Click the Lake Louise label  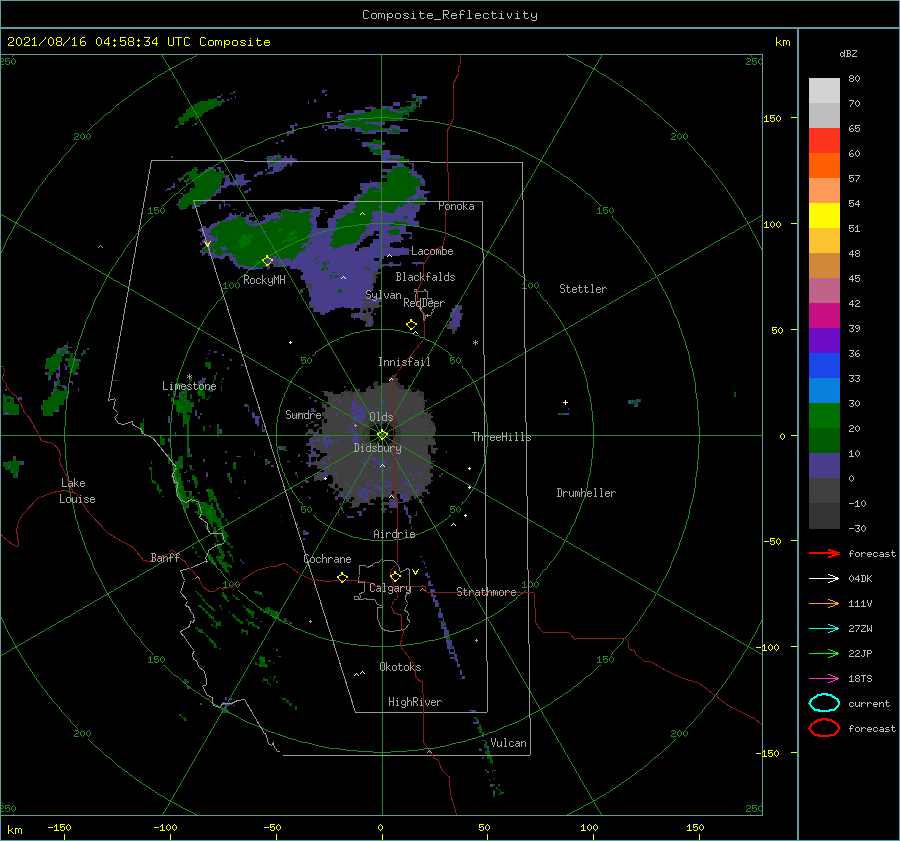coord(77,491)
